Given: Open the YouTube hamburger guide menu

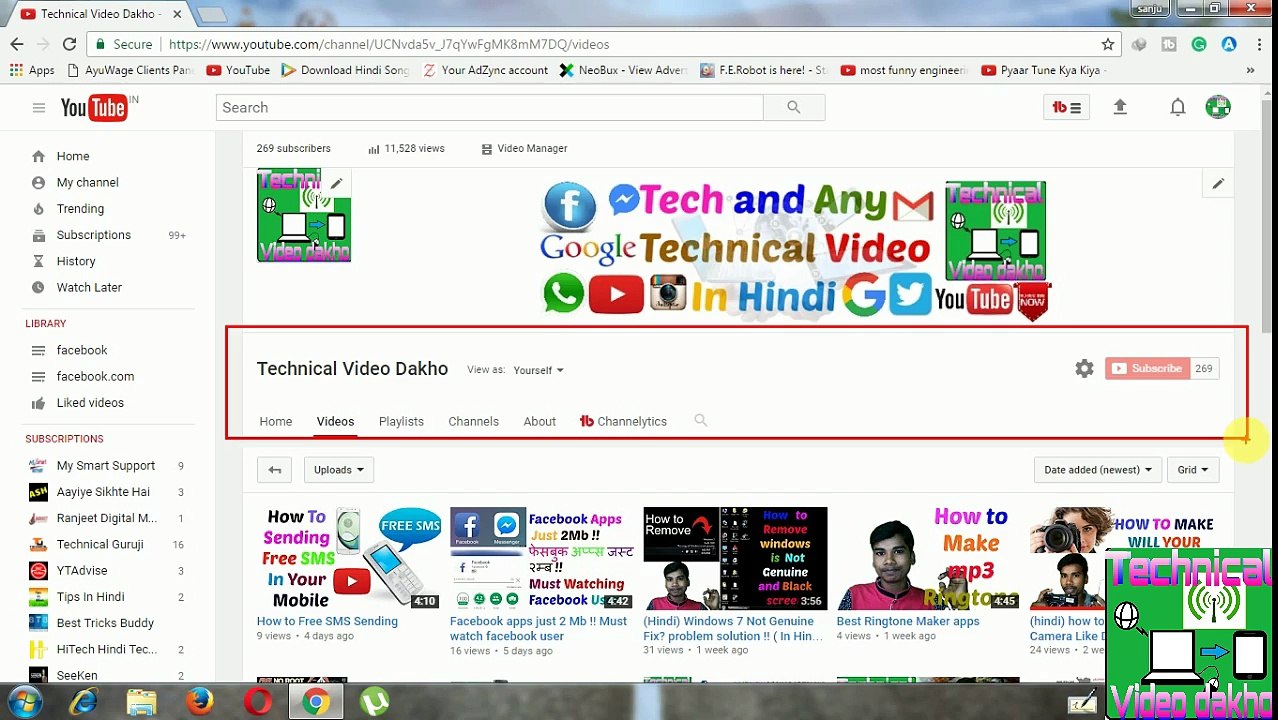Looking at the screenshot, I should 38,108.
